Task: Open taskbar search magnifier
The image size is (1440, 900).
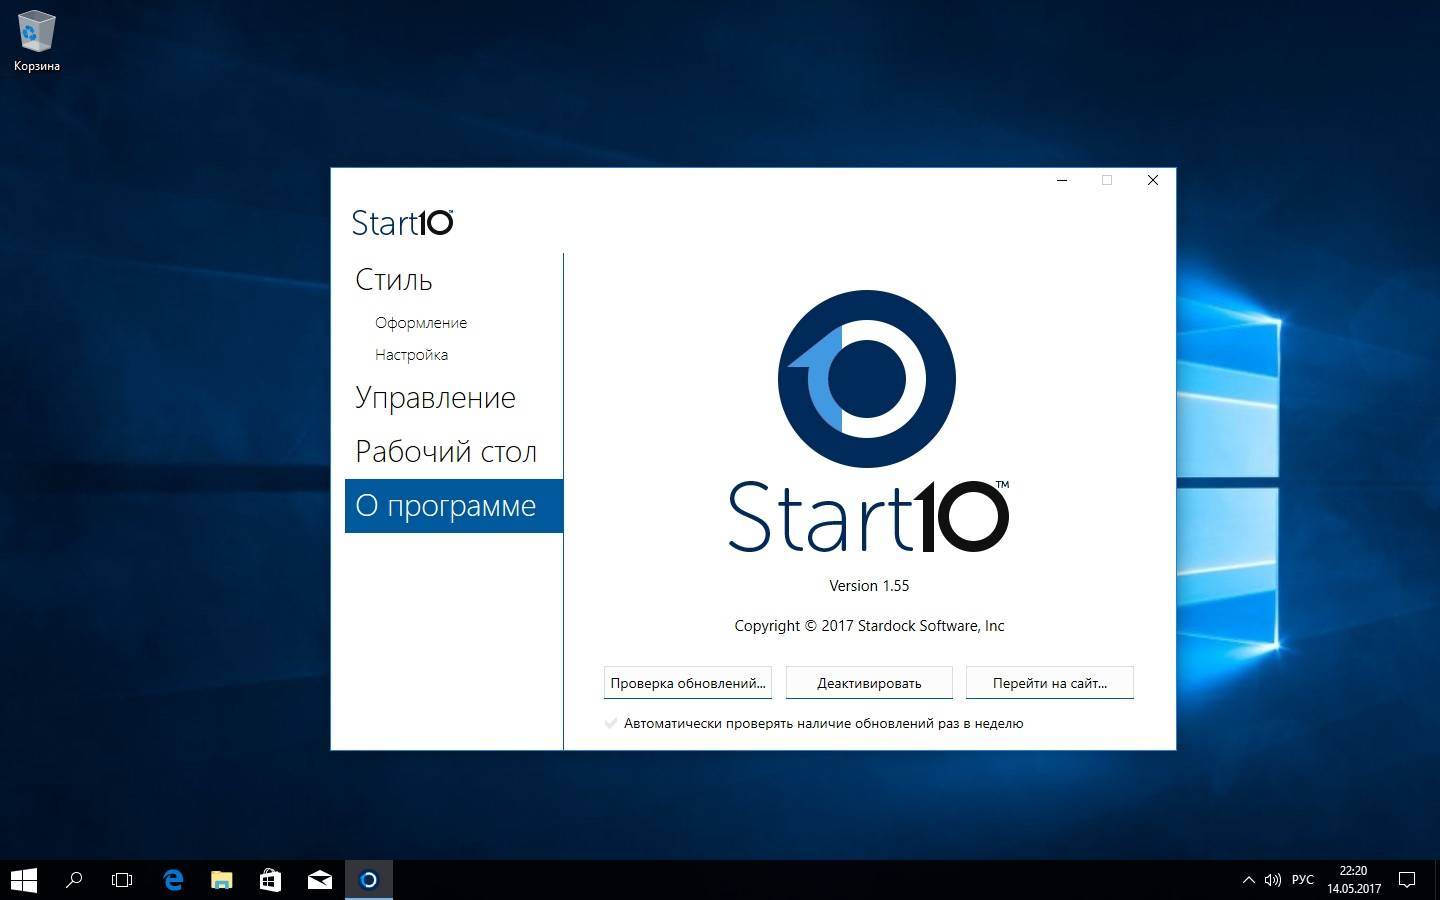Action: [x=74, y=880]
